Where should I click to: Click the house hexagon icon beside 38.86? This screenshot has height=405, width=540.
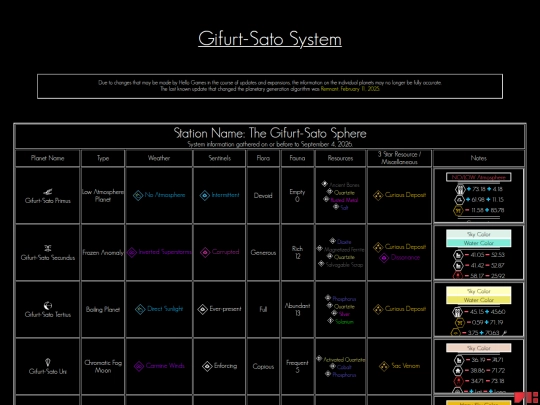tap(458, 371)
